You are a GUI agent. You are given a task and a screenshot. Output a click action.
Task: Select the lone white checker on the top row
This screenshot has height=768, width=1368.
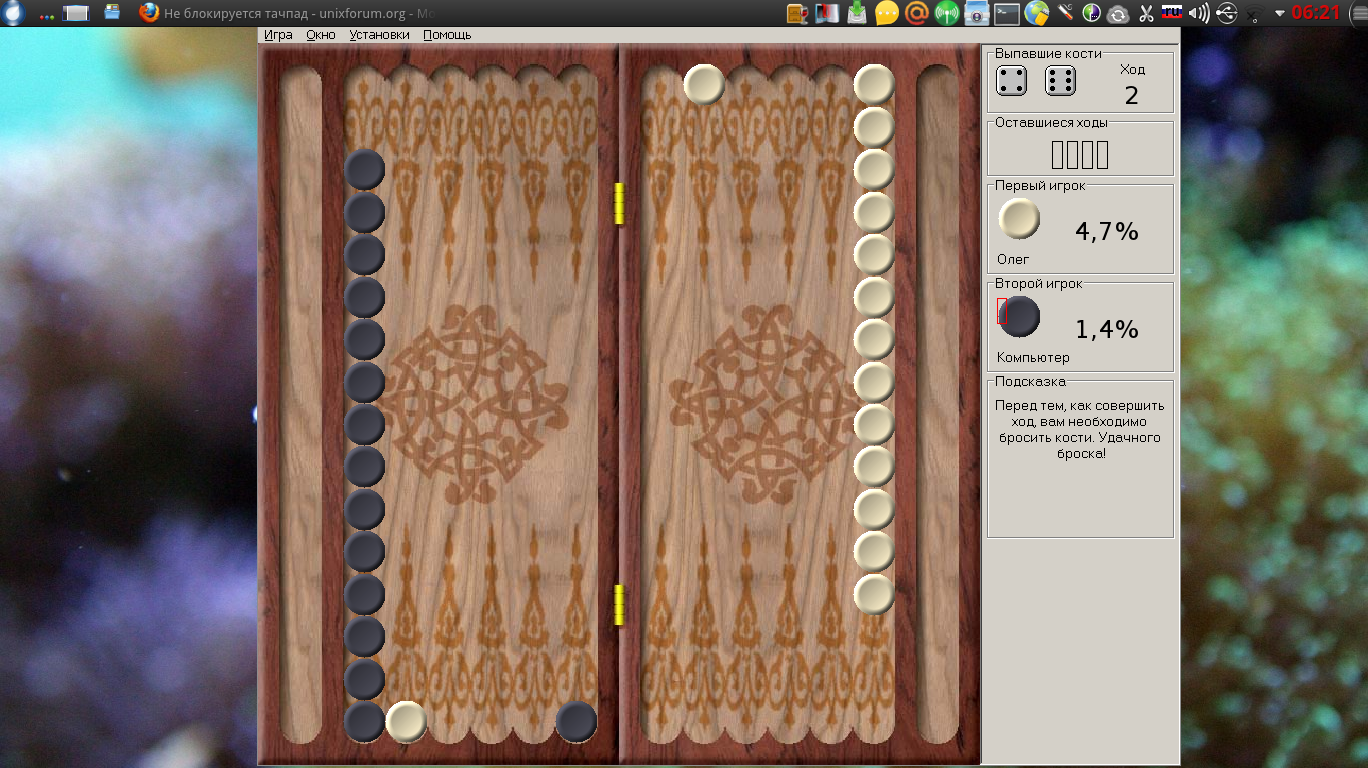[704, 85]
